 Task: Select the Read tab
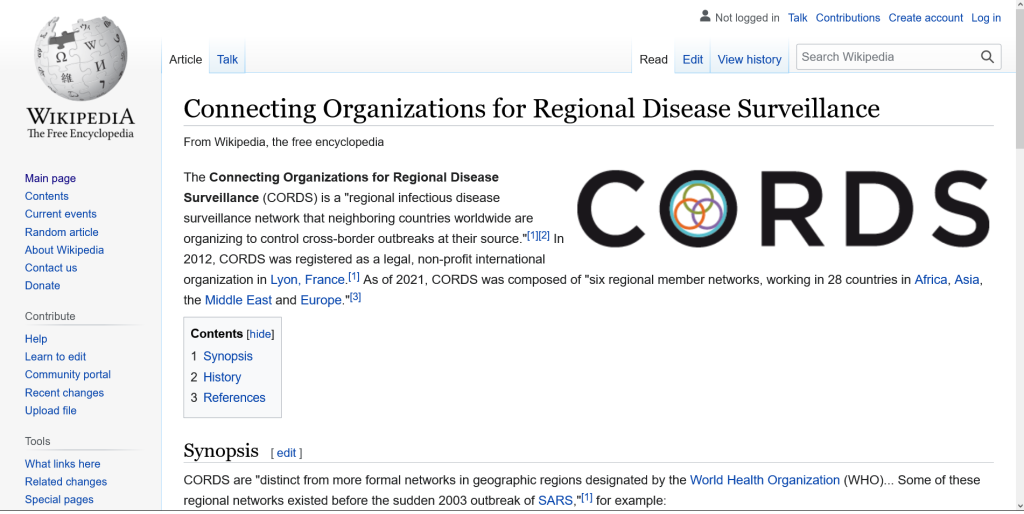[653, 59]
